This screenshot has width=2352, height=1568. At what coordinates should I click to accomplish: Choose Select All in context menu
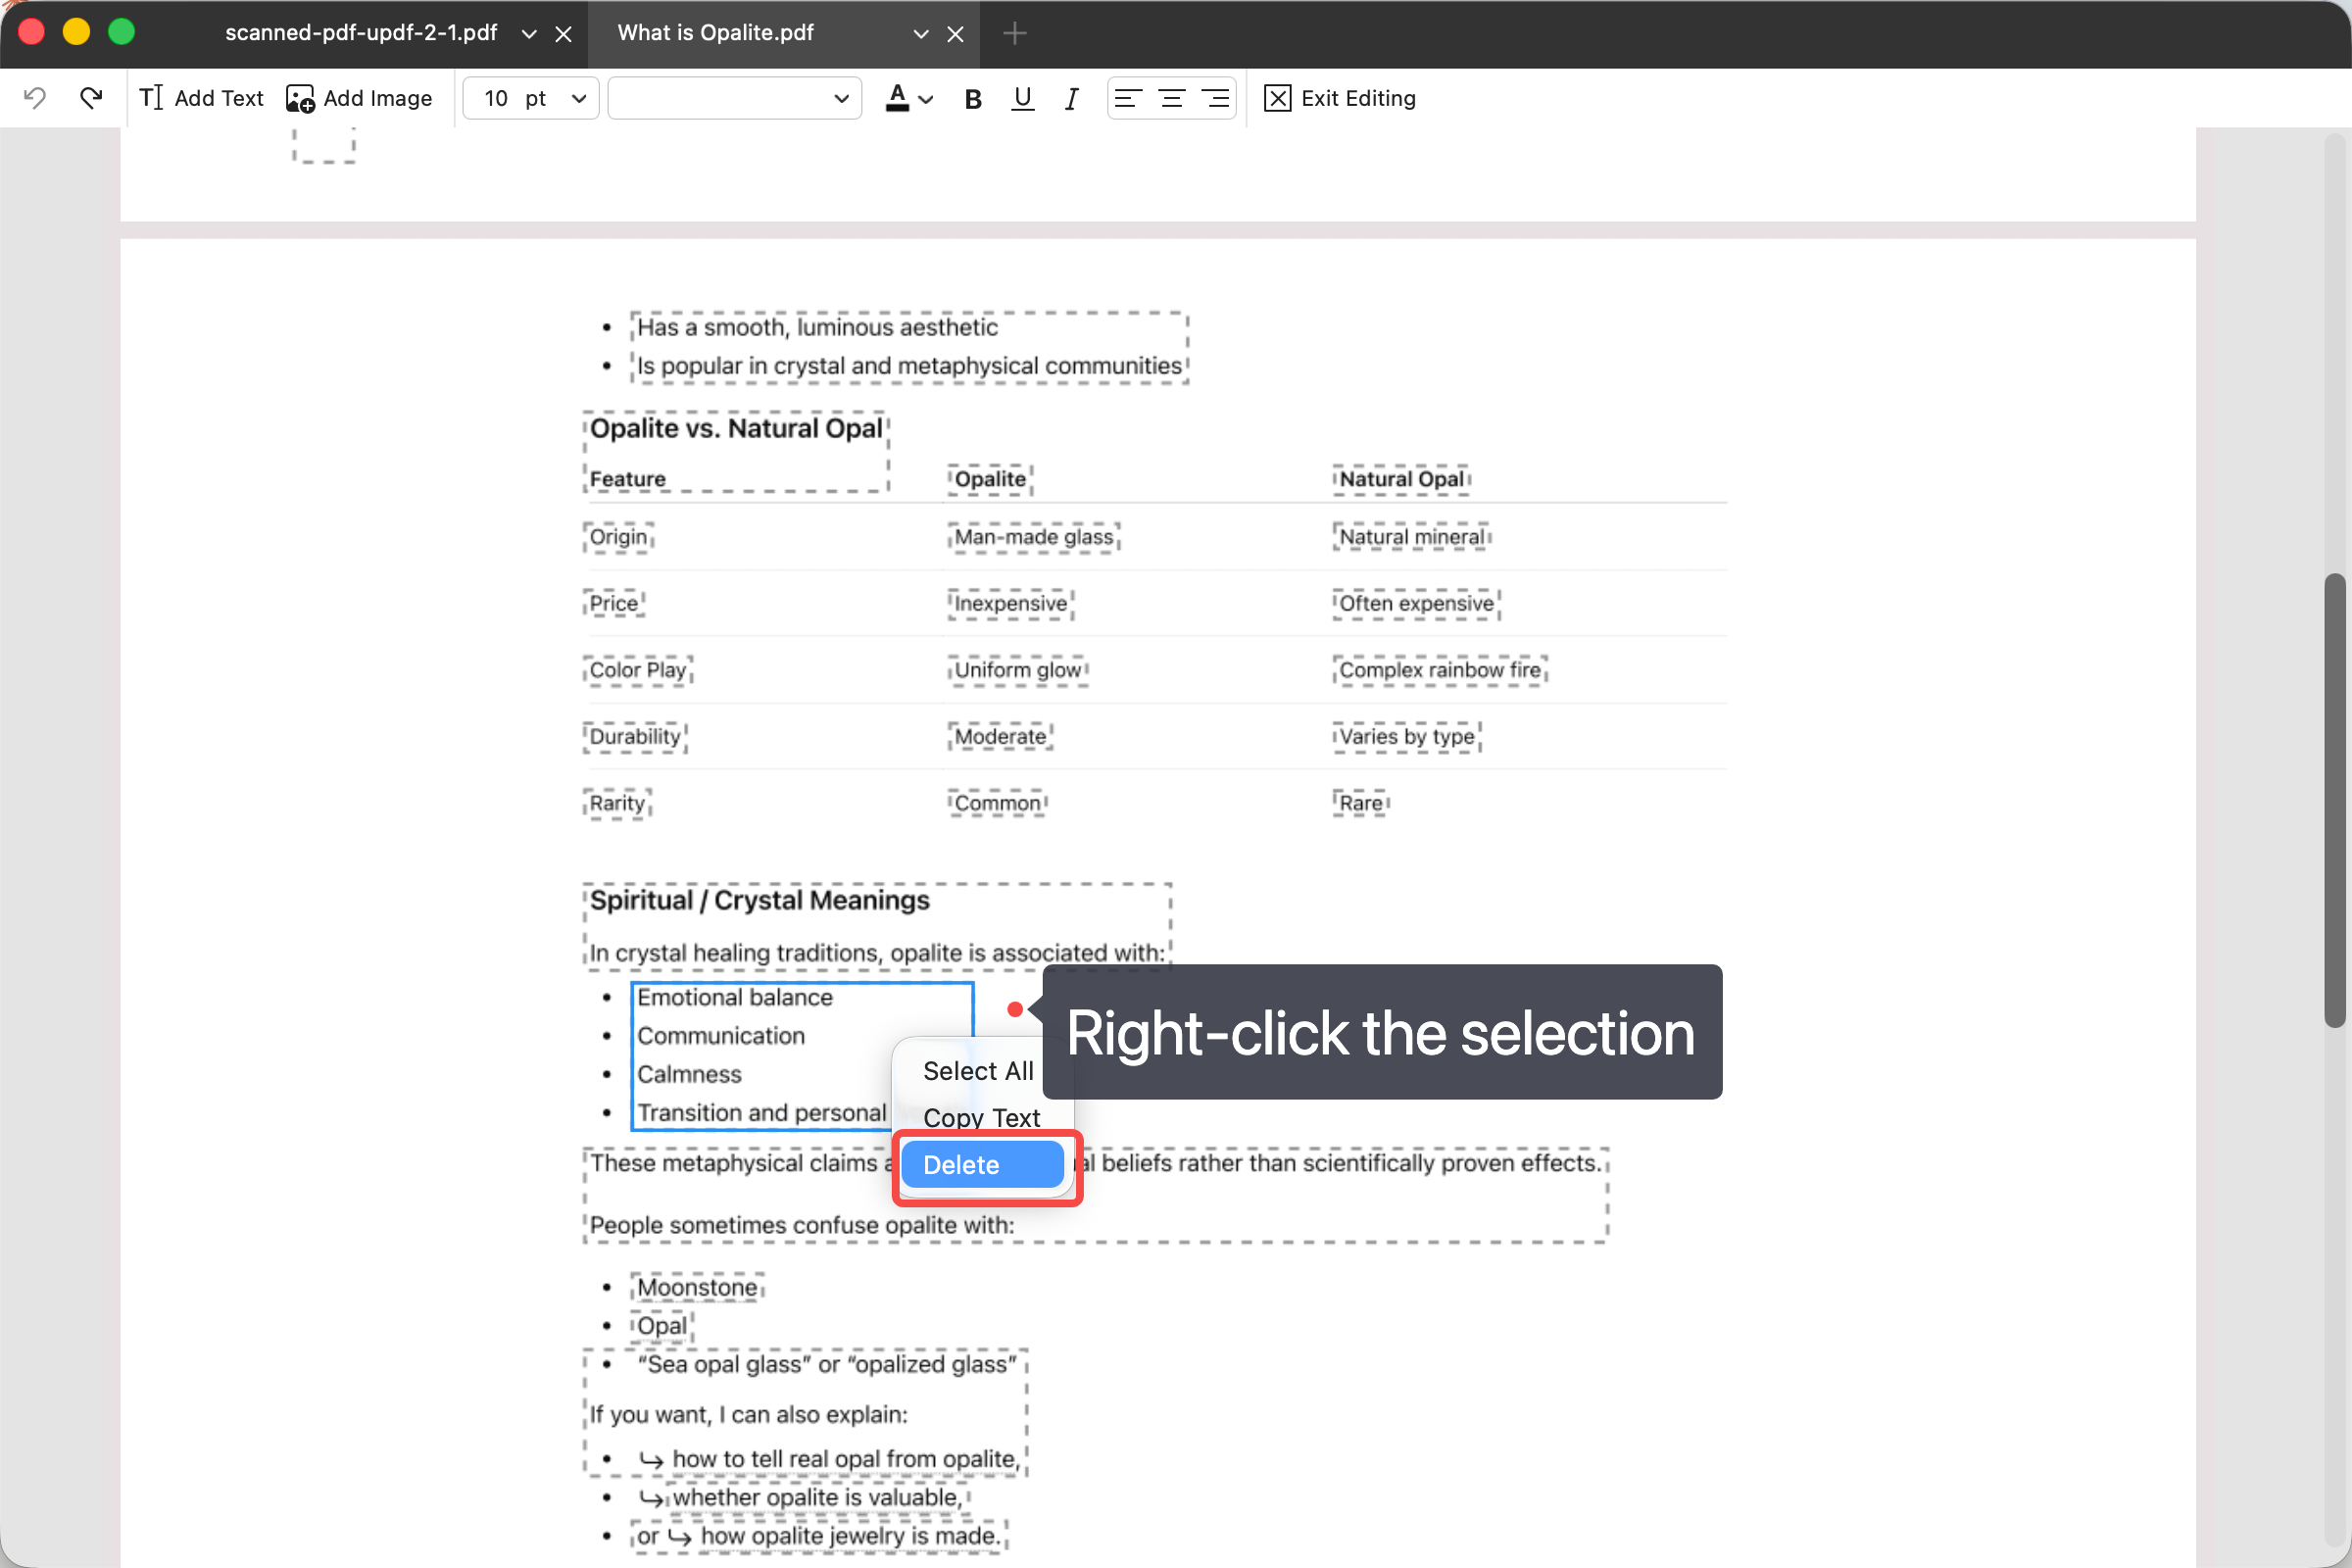point(978,1071)
